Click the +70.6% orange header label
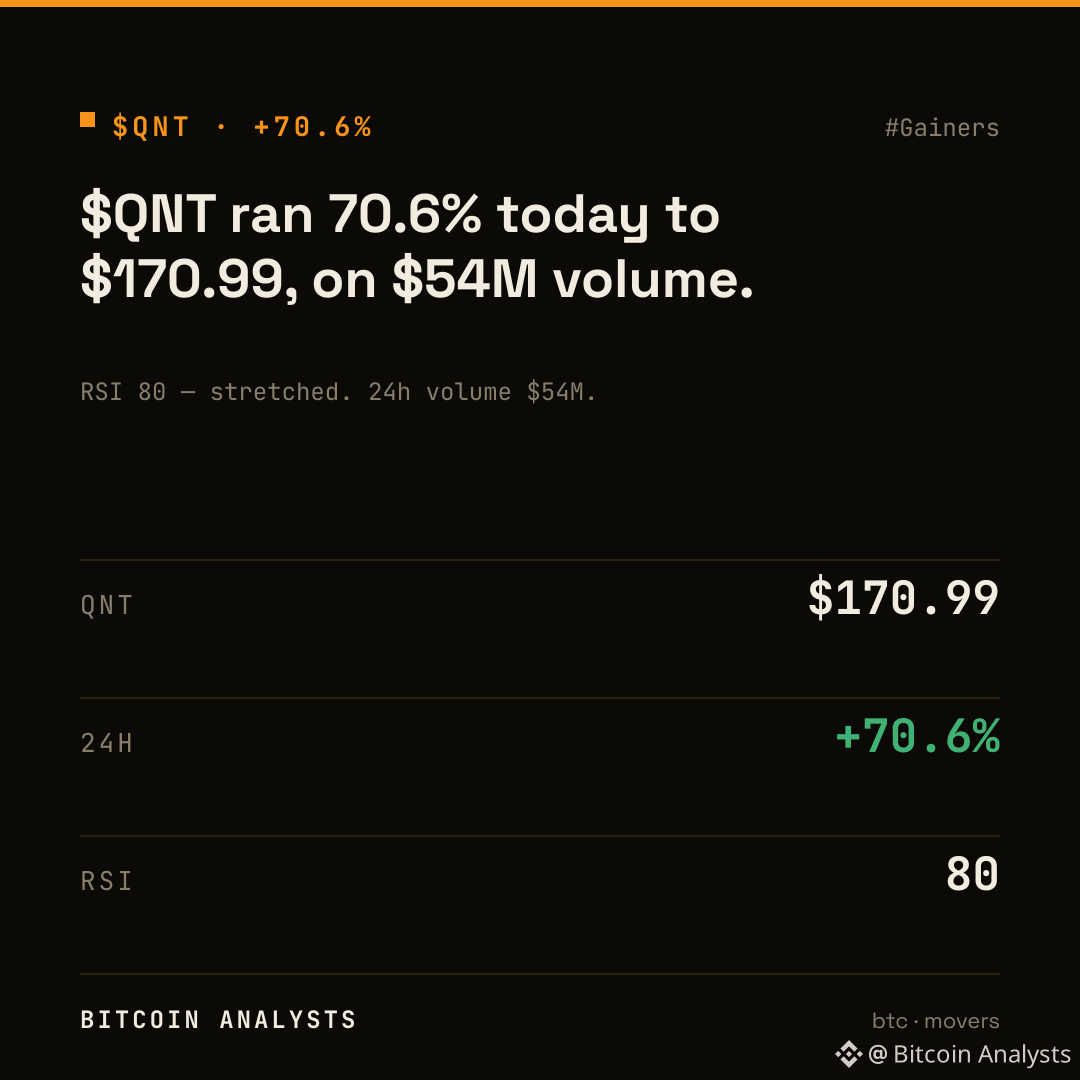1080x1080 pixels. point(313,127)
